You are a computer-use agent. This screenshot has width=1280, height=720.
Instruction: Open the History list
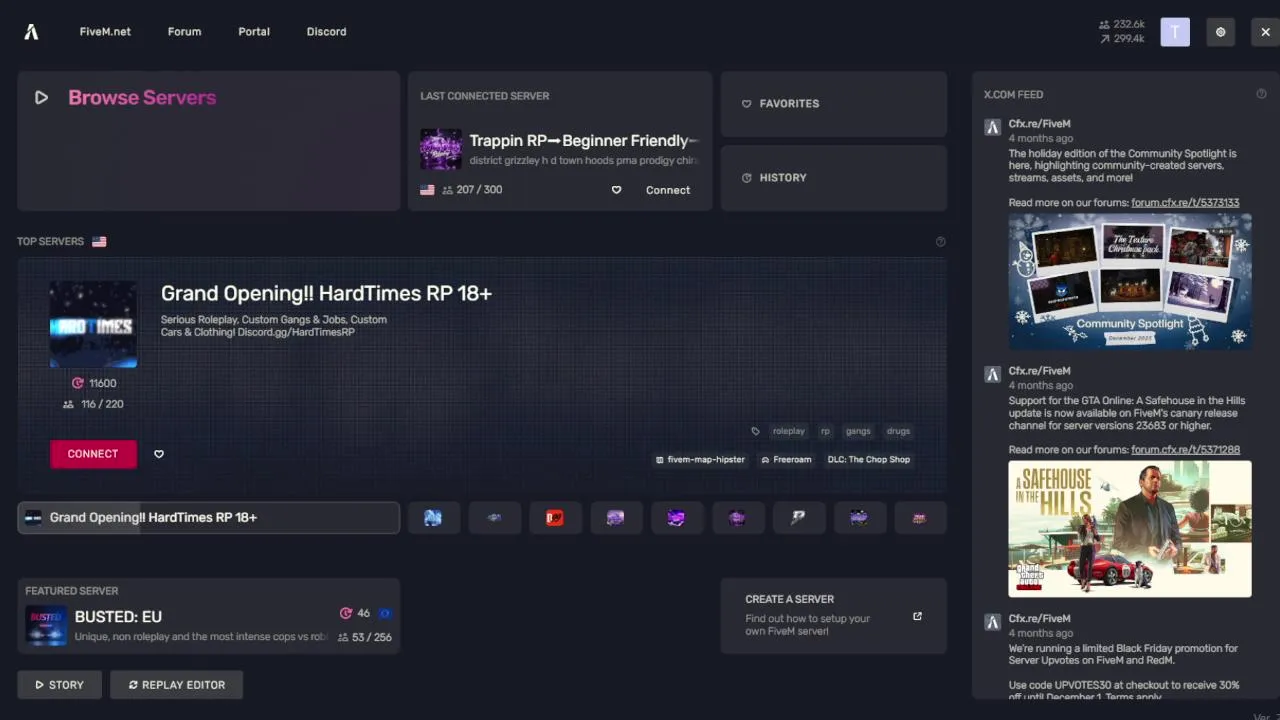[x=834, y=178]
